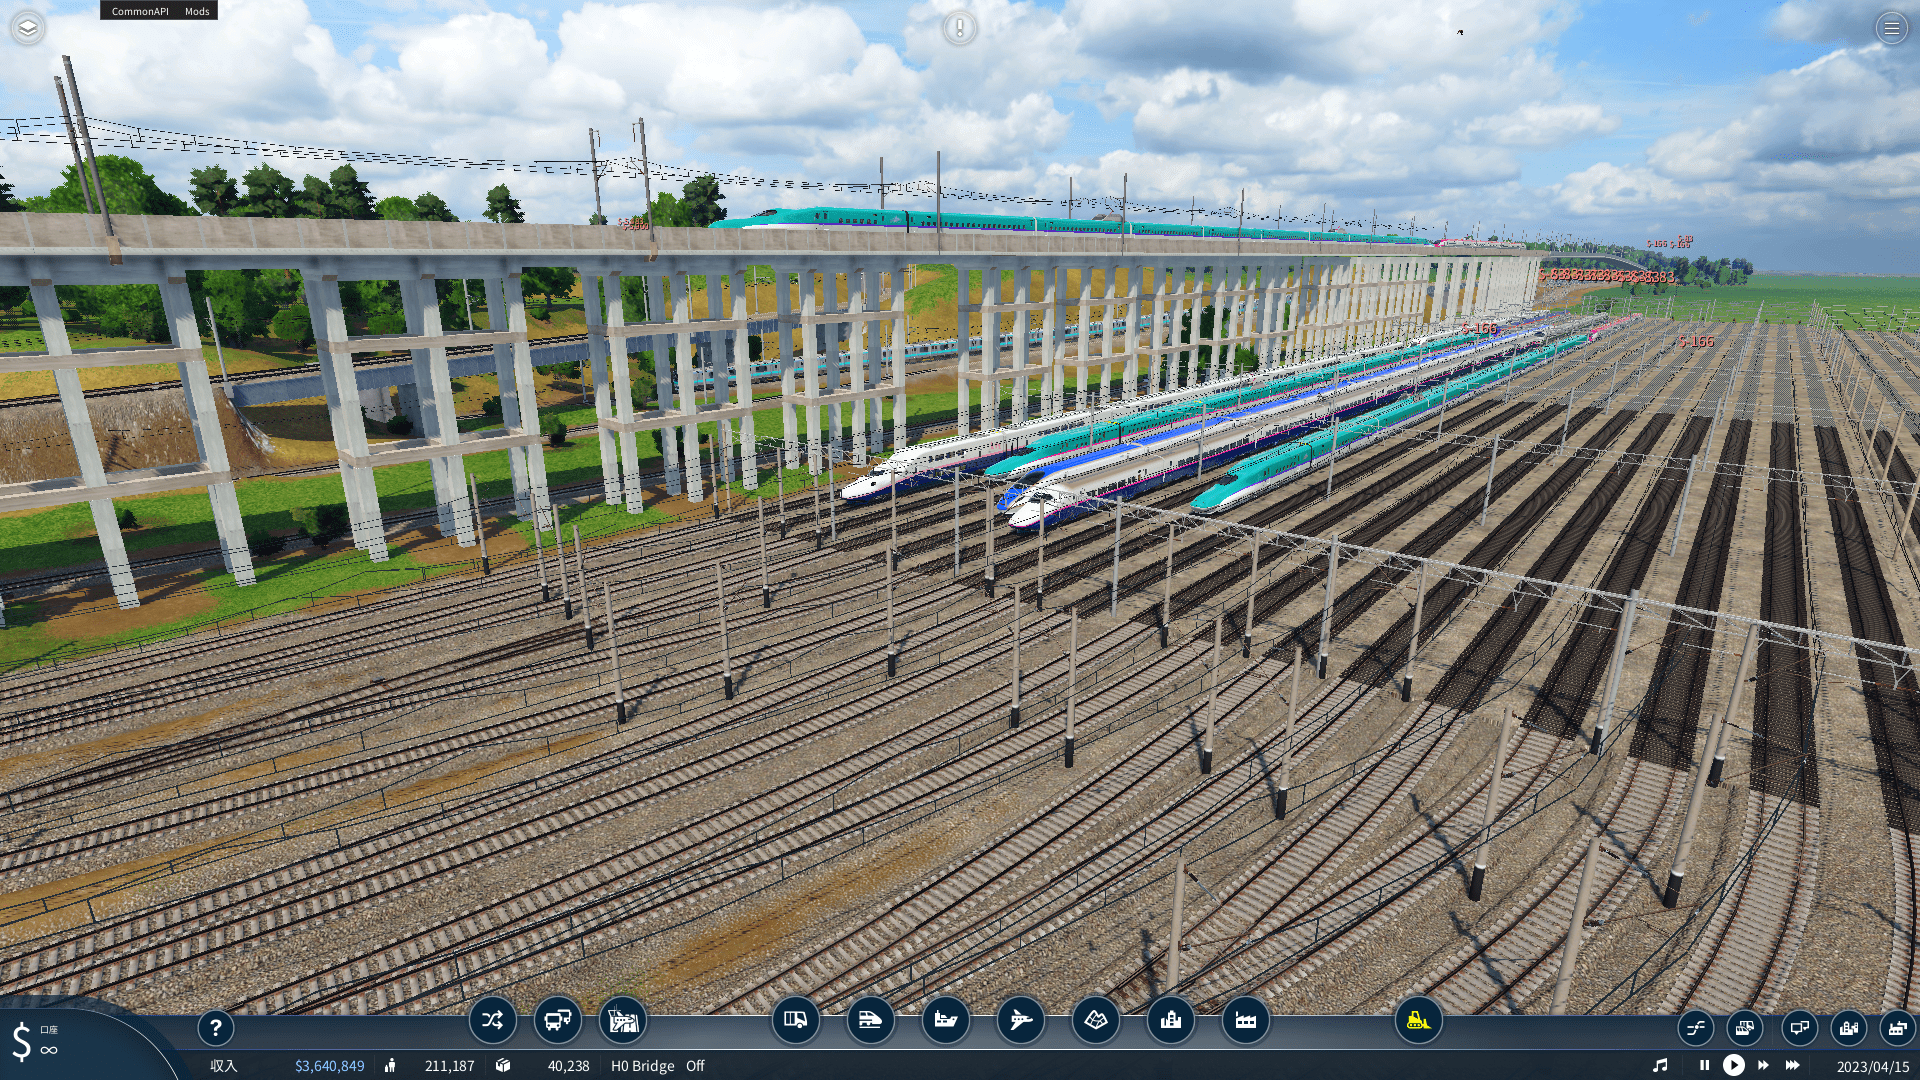Click the income value $3,640,849

click(329, 1066)
